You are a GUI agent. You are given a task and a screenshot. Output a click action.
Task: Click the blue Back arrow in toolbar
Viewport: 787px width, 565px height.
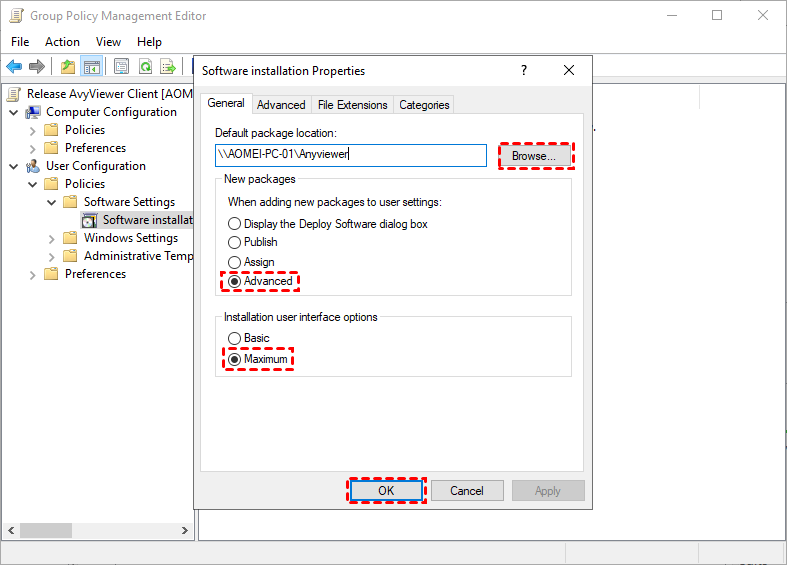coord(14,66)
